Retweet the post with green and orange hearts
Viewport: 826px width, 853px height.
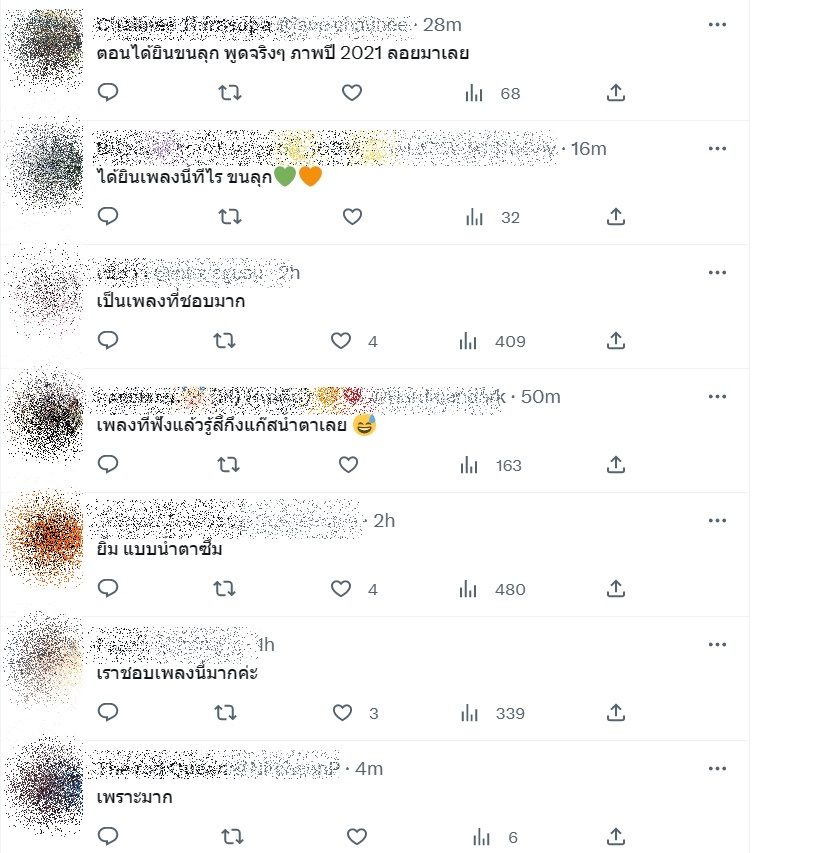tap(230, 217)
